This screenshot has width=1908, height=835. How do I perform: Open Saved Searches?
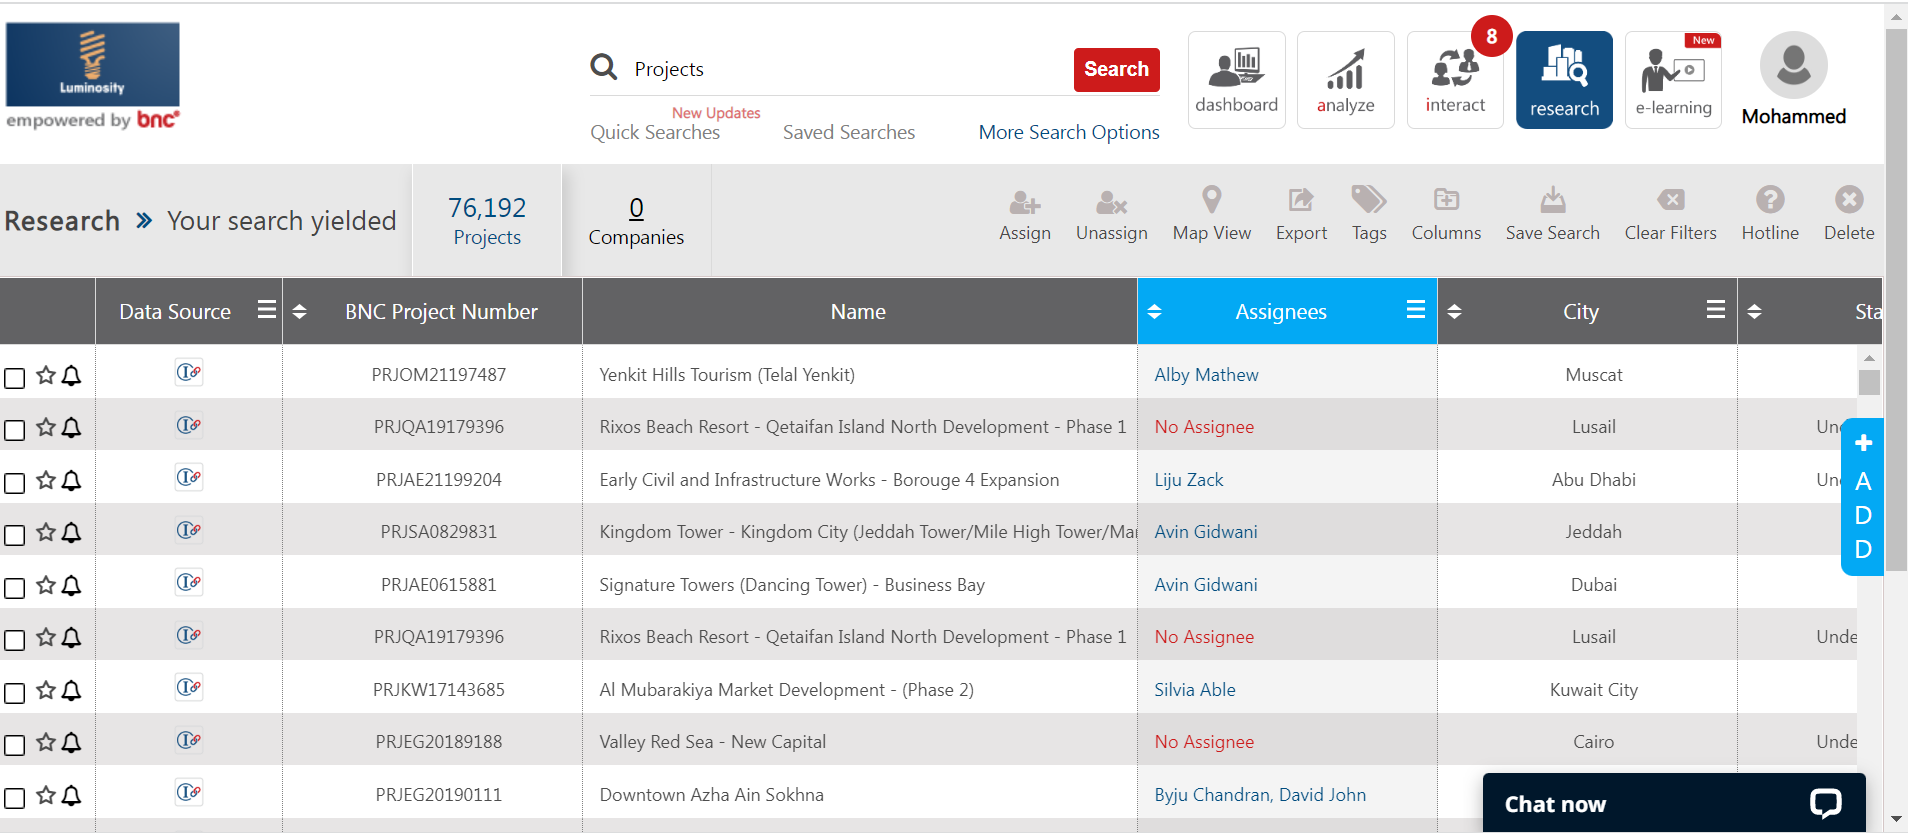pyautogui.click(x=848, y=132)
